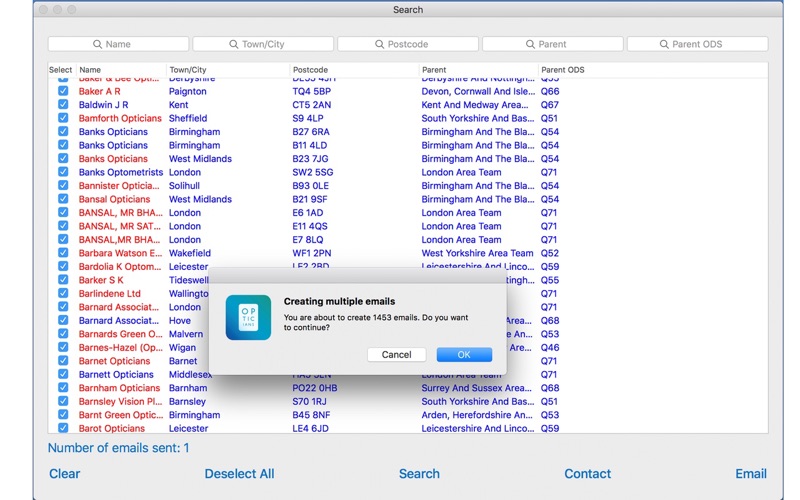This screenshot has width=800, height=500.
Task: Click postcode SW2 5SG
Action: click(x=312, y=172)
